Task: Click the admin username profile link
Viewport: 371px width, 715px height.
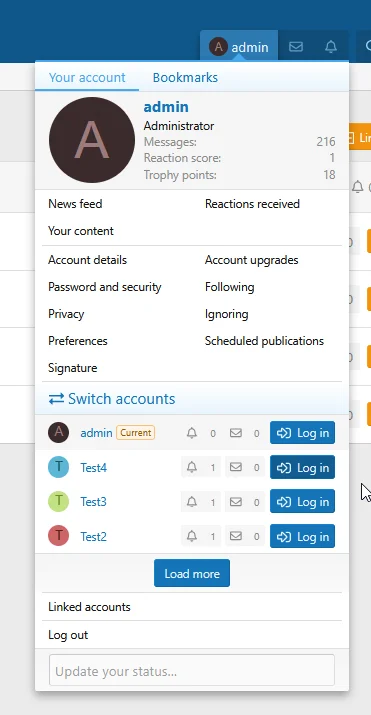Action: [166, 107]
